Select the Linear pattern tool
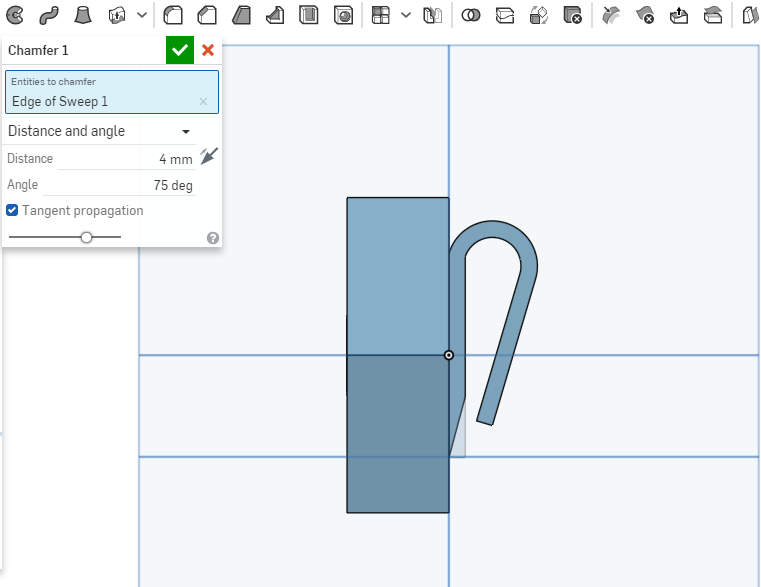 pos(380,16)
